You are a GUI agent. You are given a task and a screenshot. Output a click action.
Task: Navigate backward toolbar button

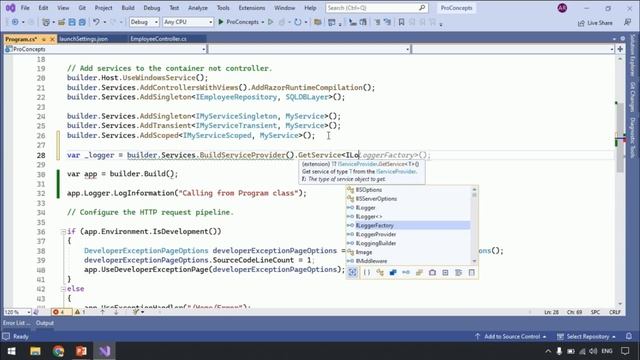[15, 22]
